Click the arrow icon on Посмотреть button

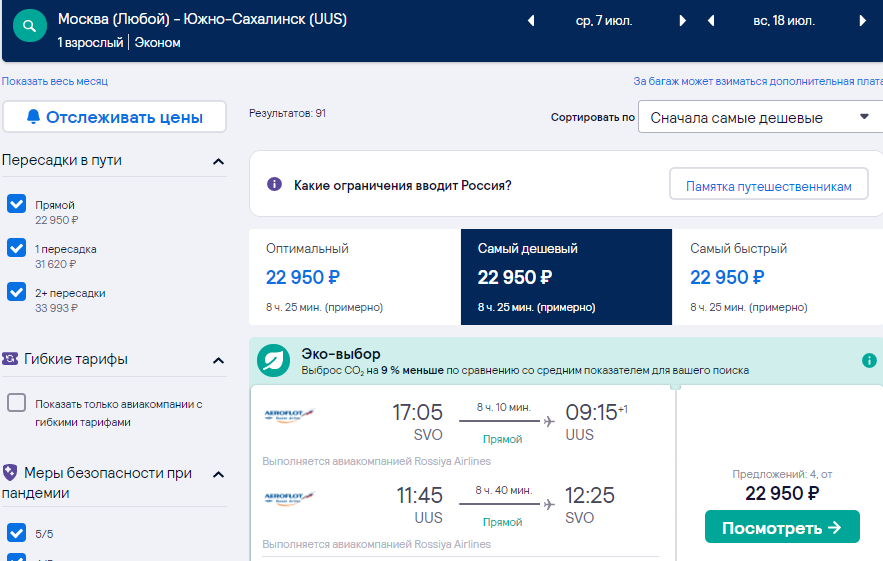click(835, 527)
